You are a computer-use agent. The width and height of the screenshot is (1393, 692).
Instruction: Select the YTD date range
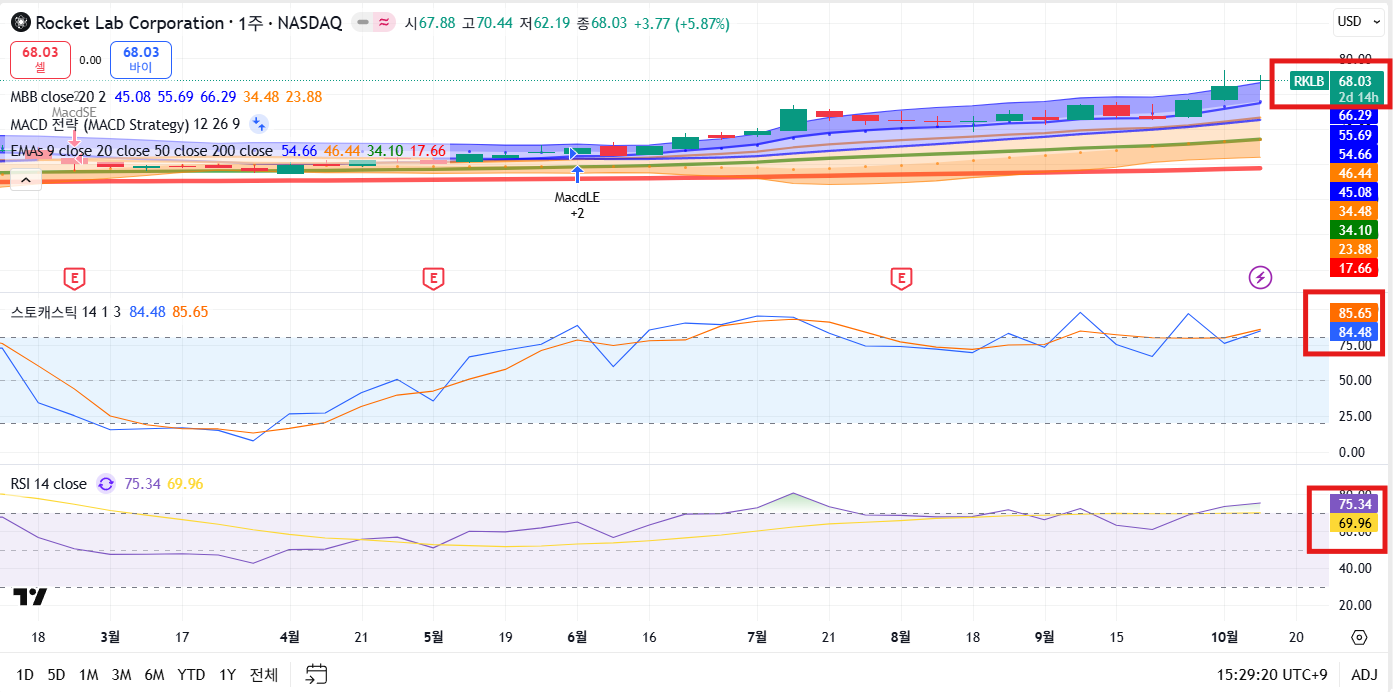[x=191, y=675]
